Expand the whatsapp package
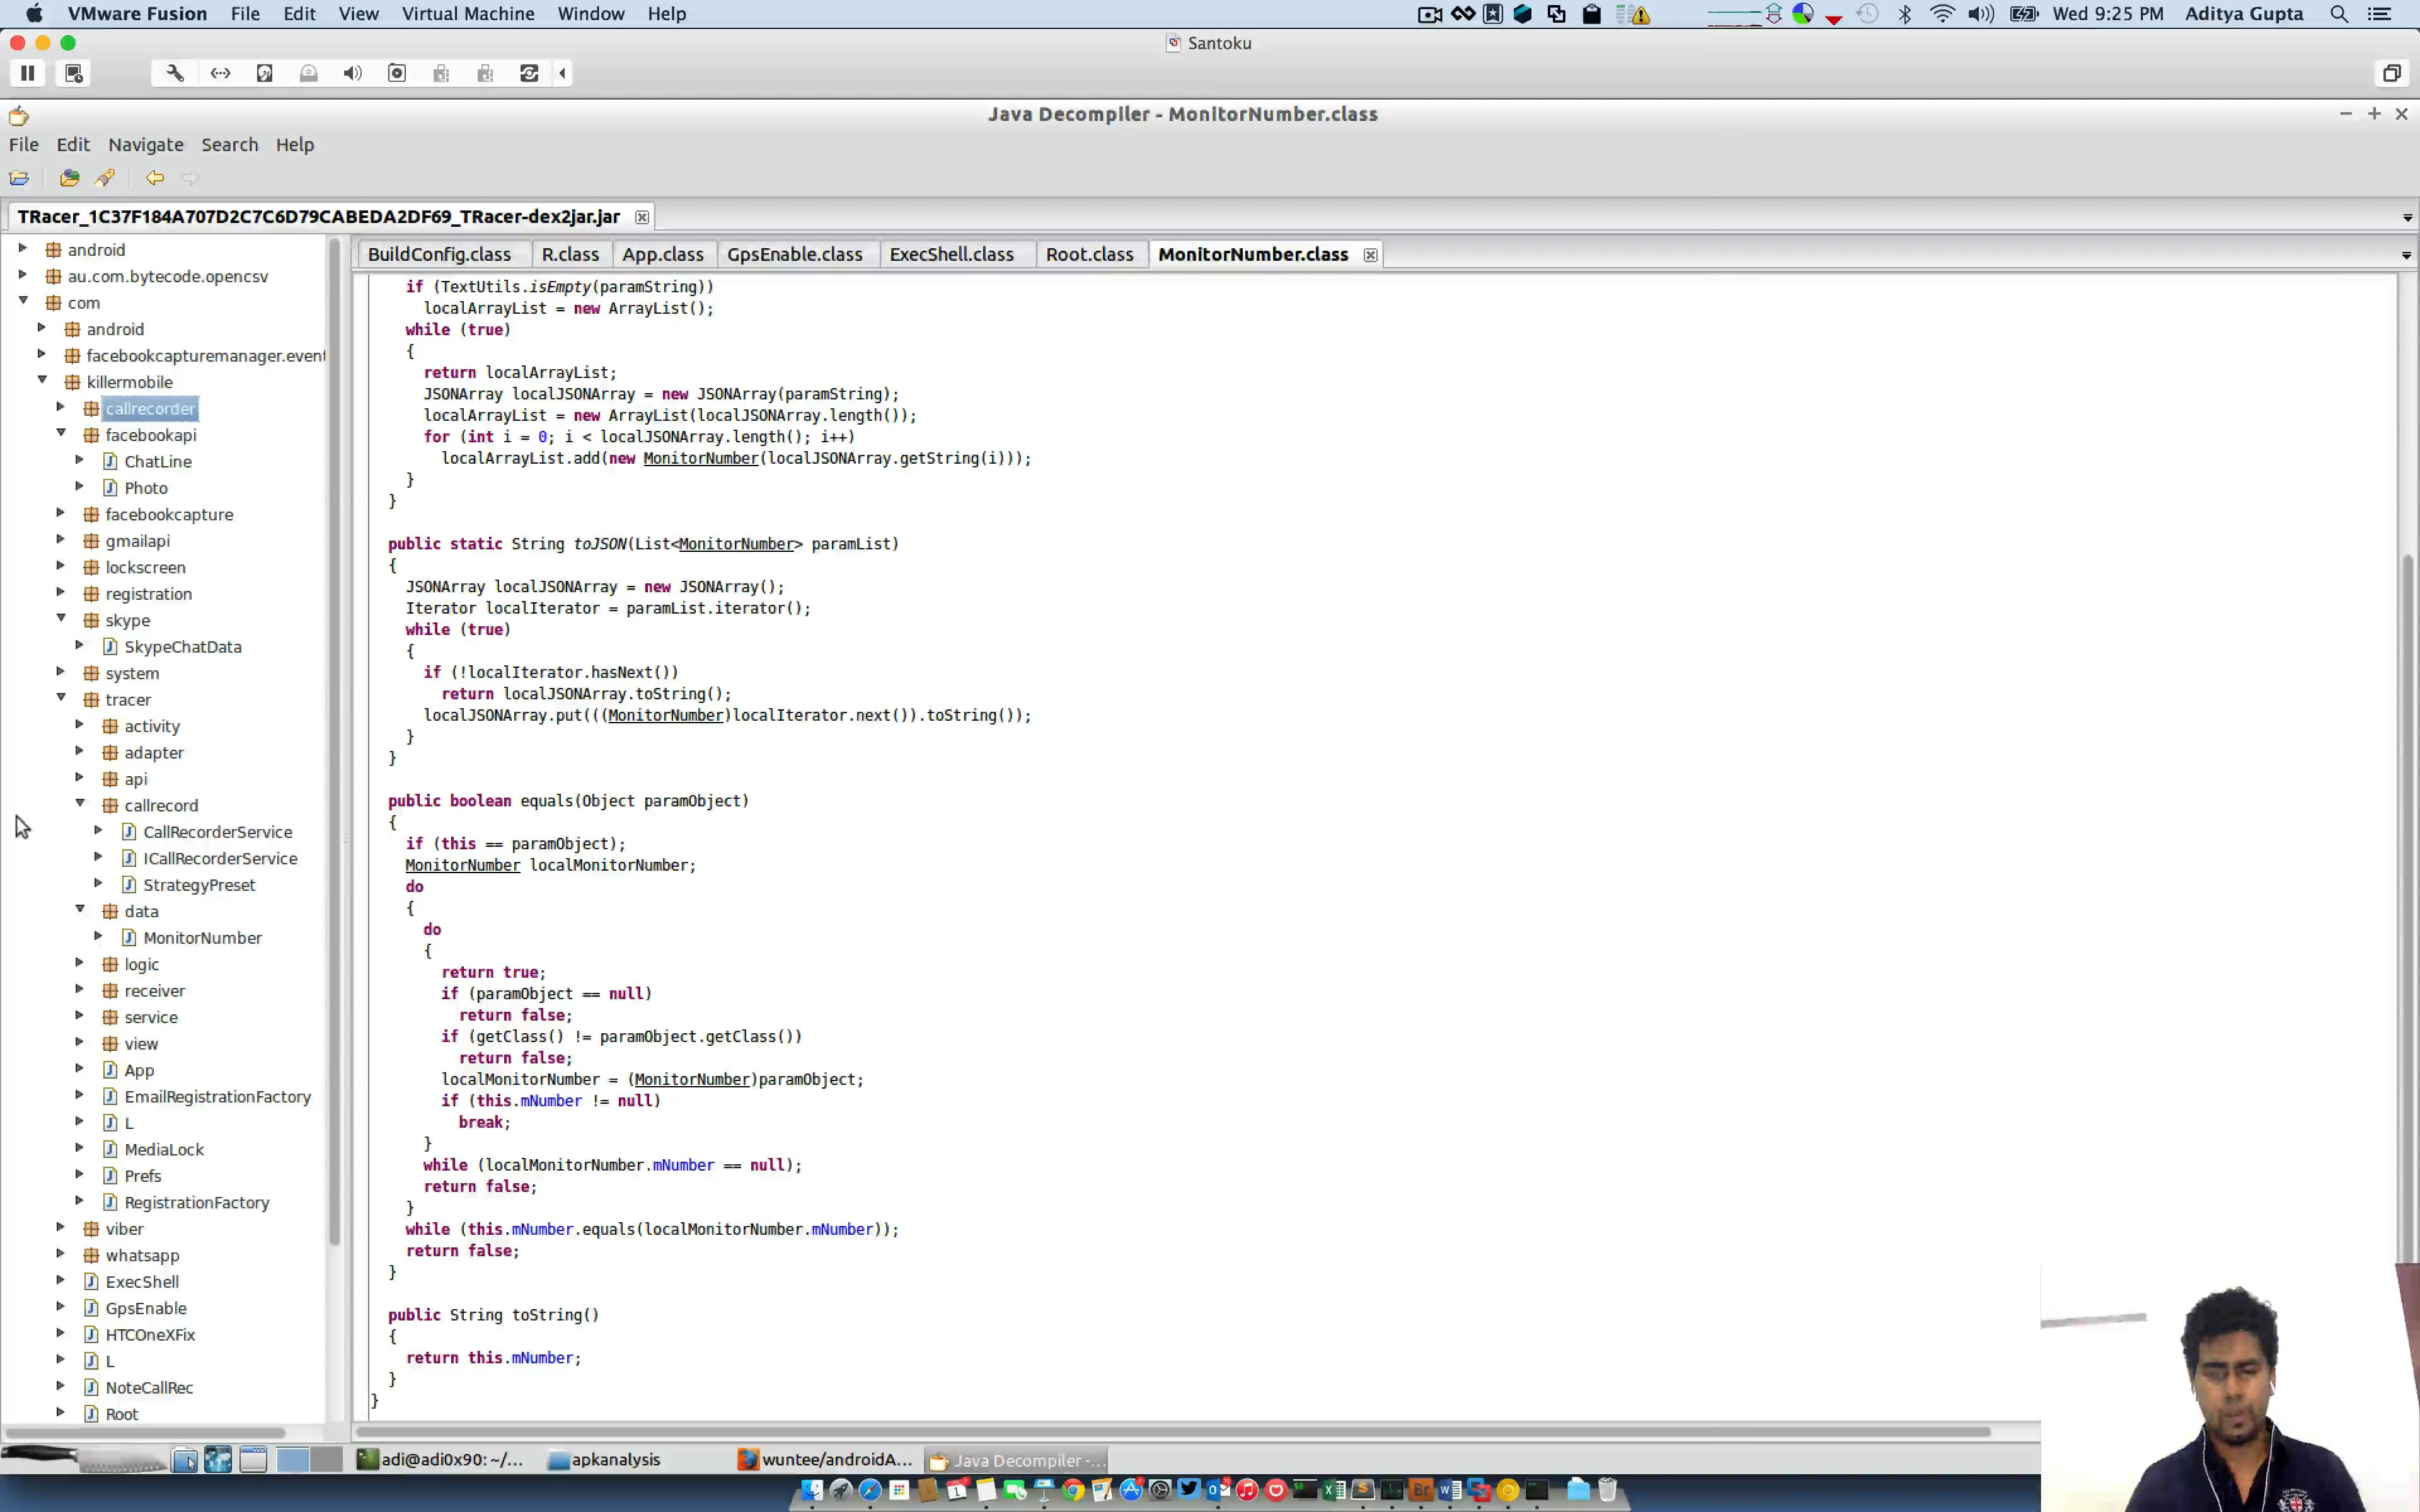2420x1512 pixels. [60, 1254]
